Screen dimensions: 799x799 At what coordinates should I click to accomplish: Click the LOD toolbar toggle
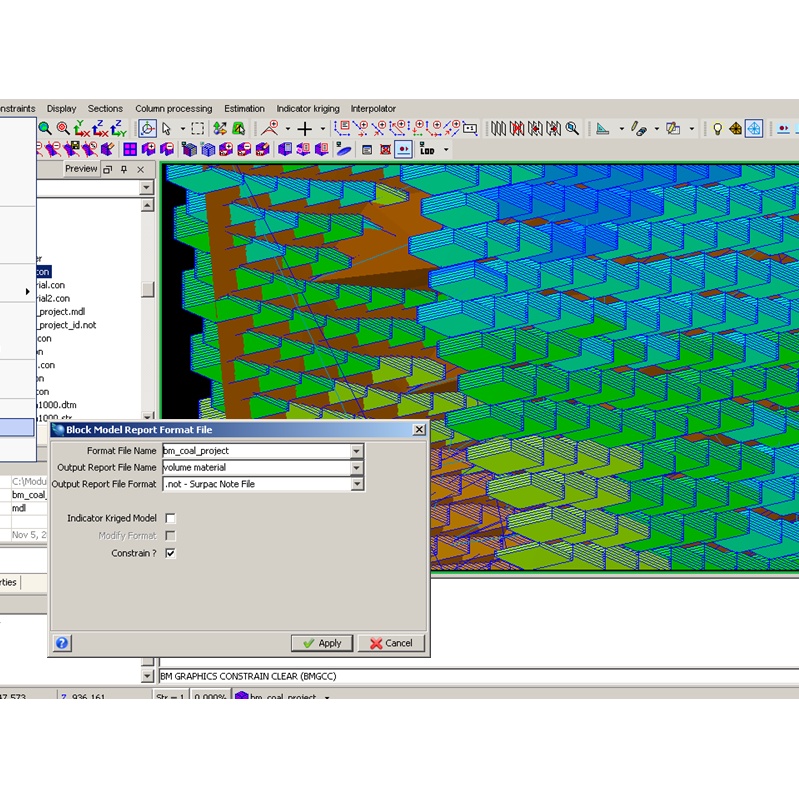coord(428,149)
